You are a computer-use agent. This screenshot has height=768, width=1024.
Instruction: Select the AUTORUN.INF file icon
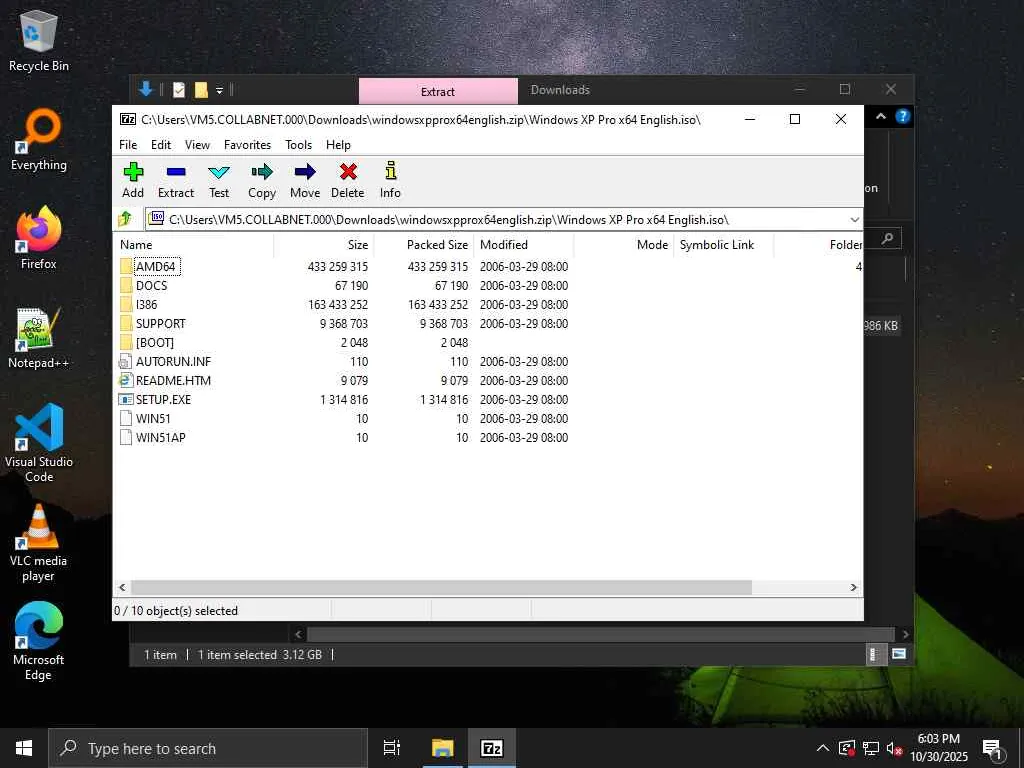(126, 361)
